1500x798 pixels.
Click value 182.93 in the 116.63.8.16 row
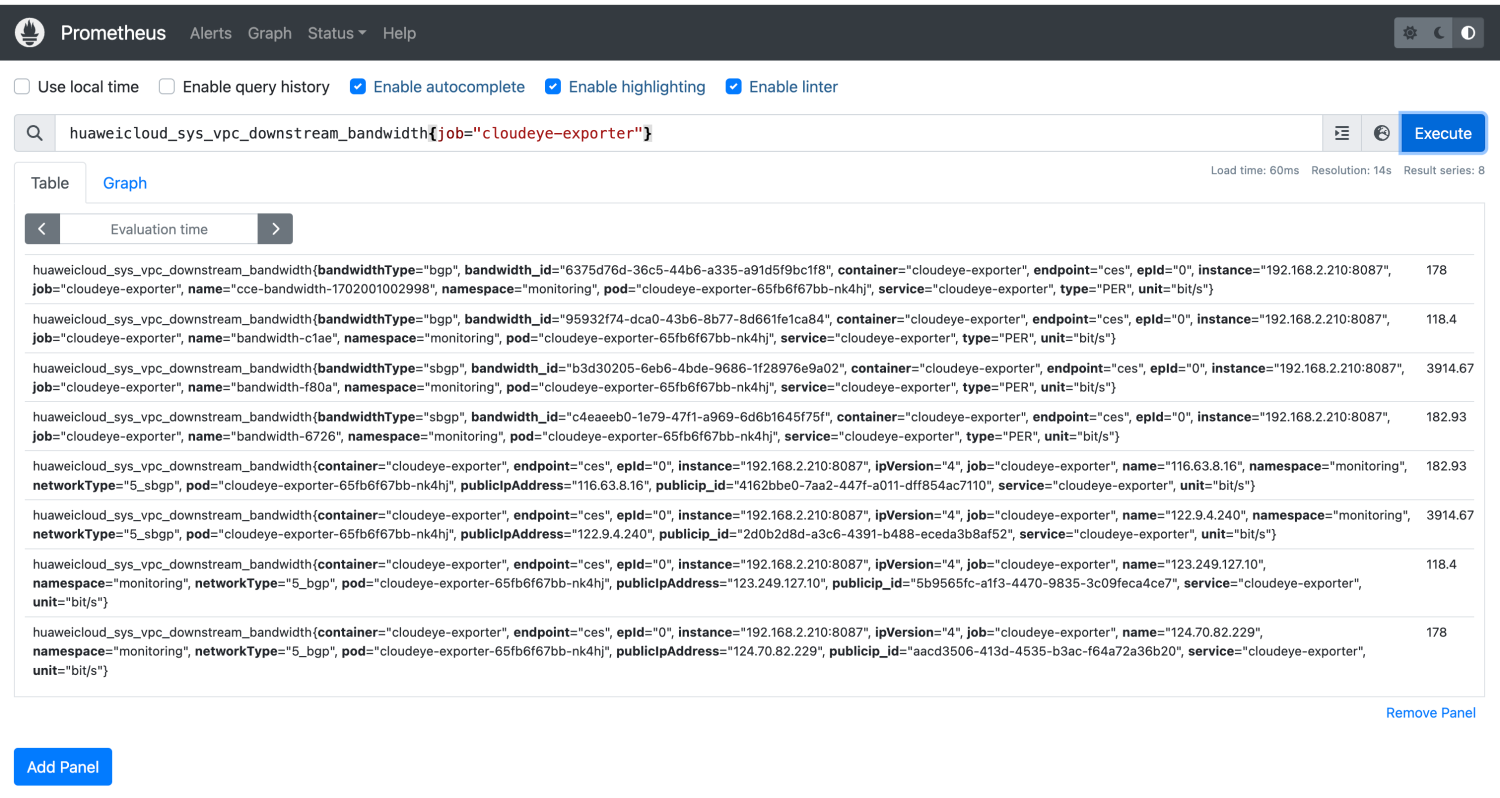point(1446,466)
